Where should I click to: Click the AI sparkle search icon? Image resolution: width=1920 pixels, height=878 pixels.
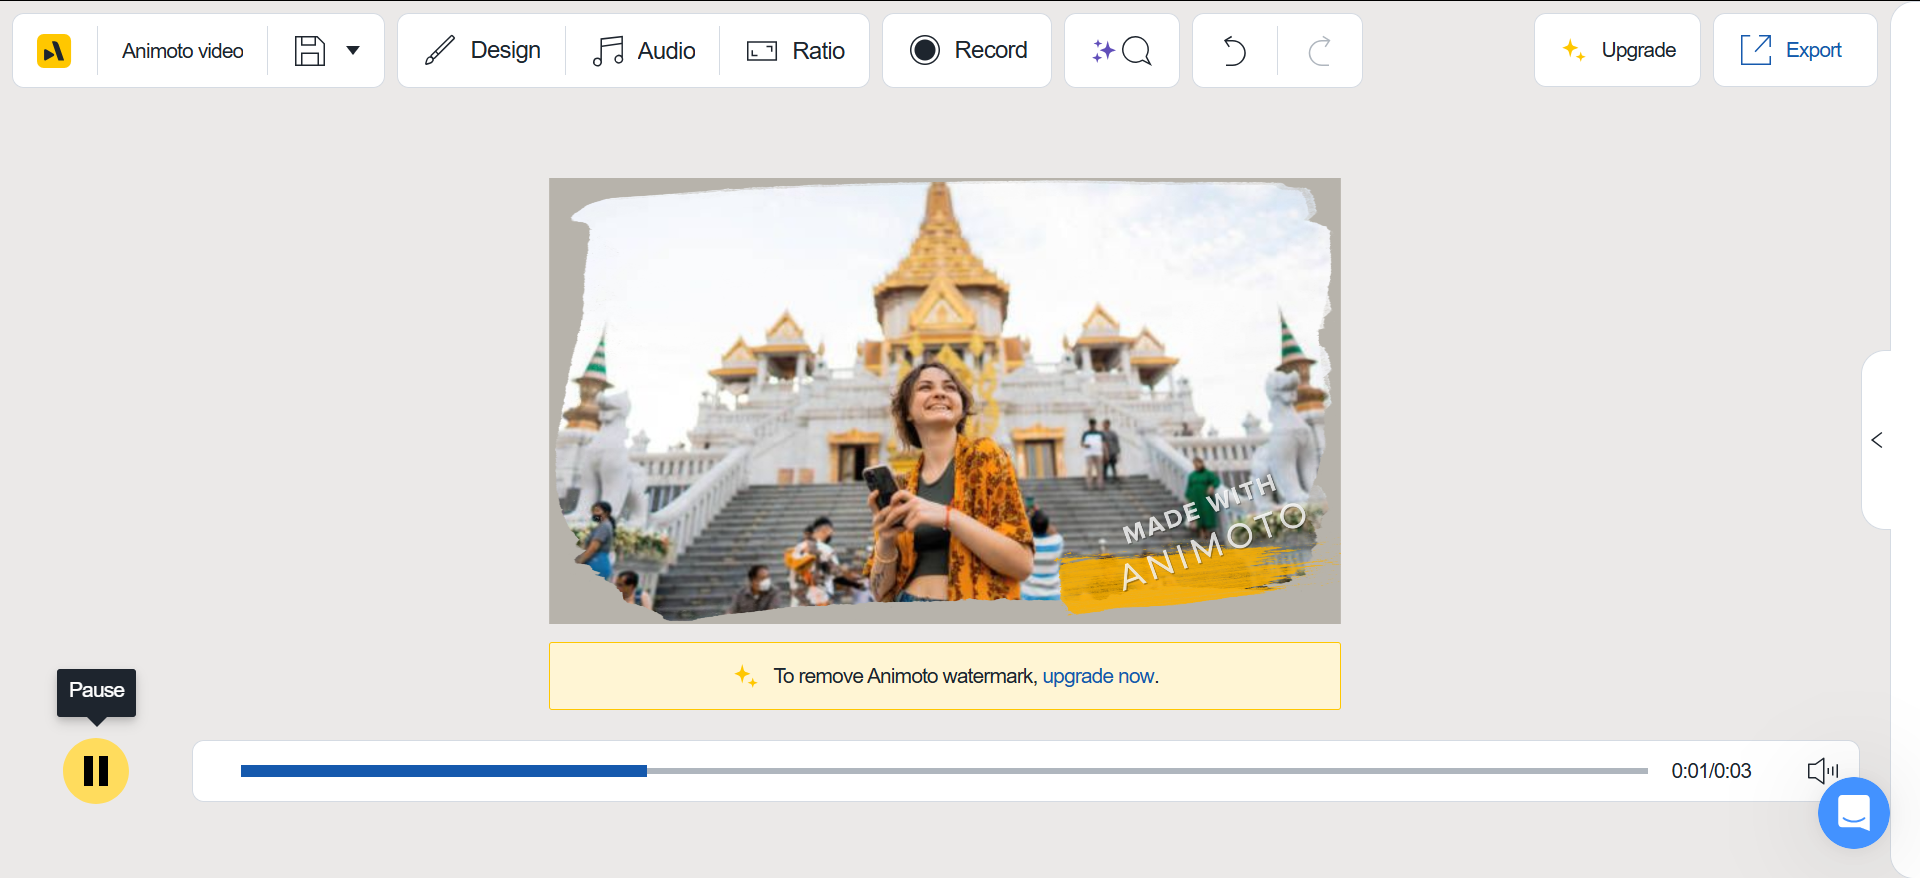coord(1122,50)
